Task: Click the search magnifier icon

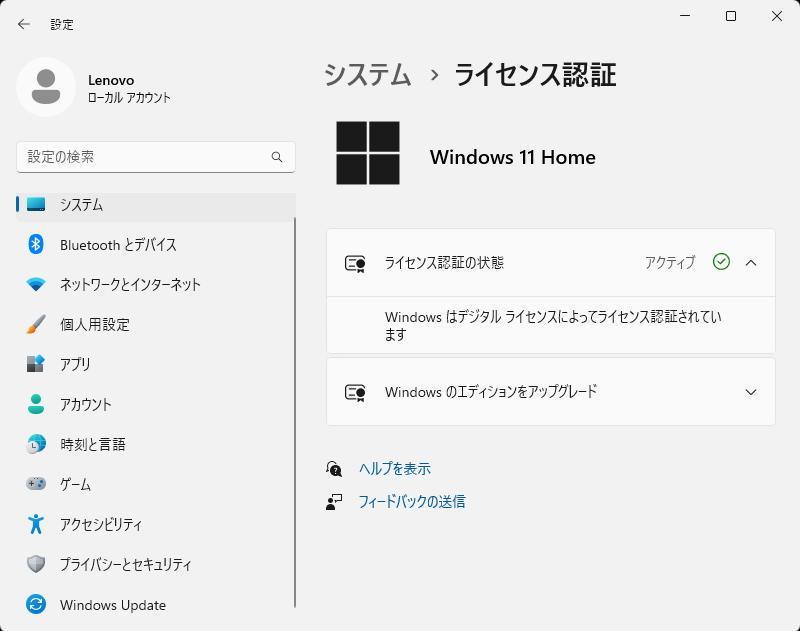Action: (x=277, y=157)
